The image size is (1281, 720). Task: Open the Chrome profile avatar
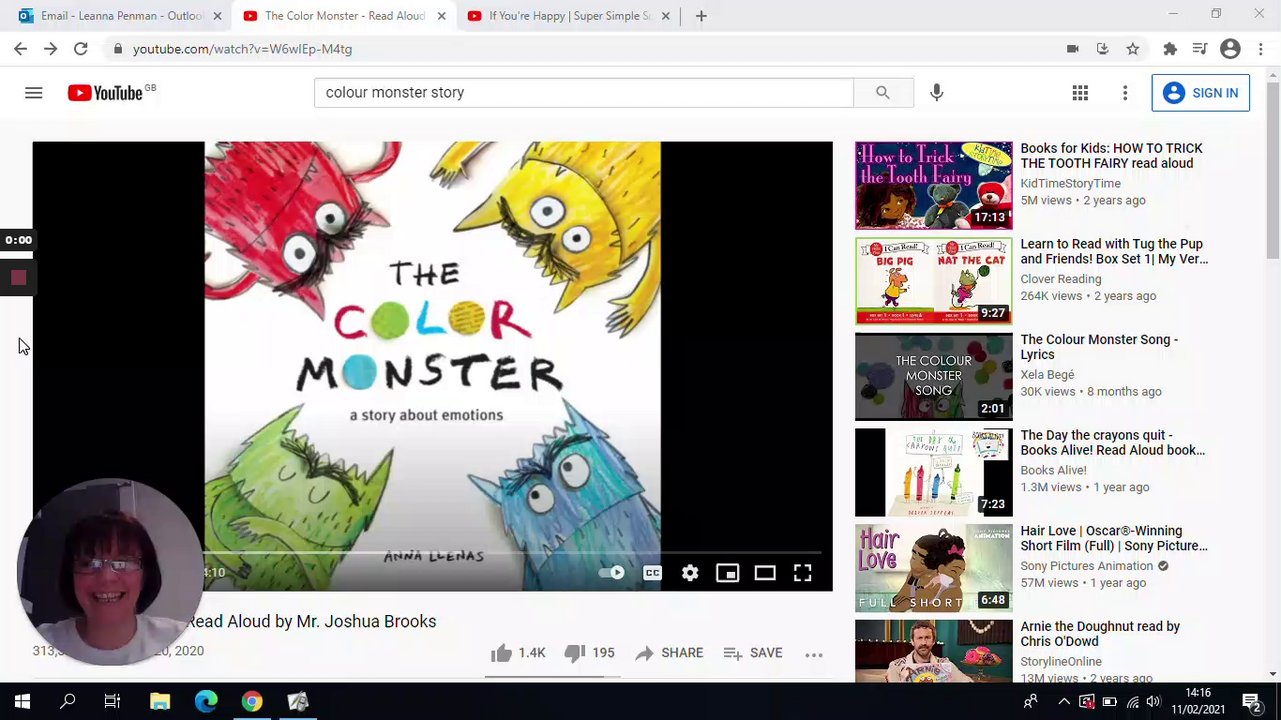1230,48
